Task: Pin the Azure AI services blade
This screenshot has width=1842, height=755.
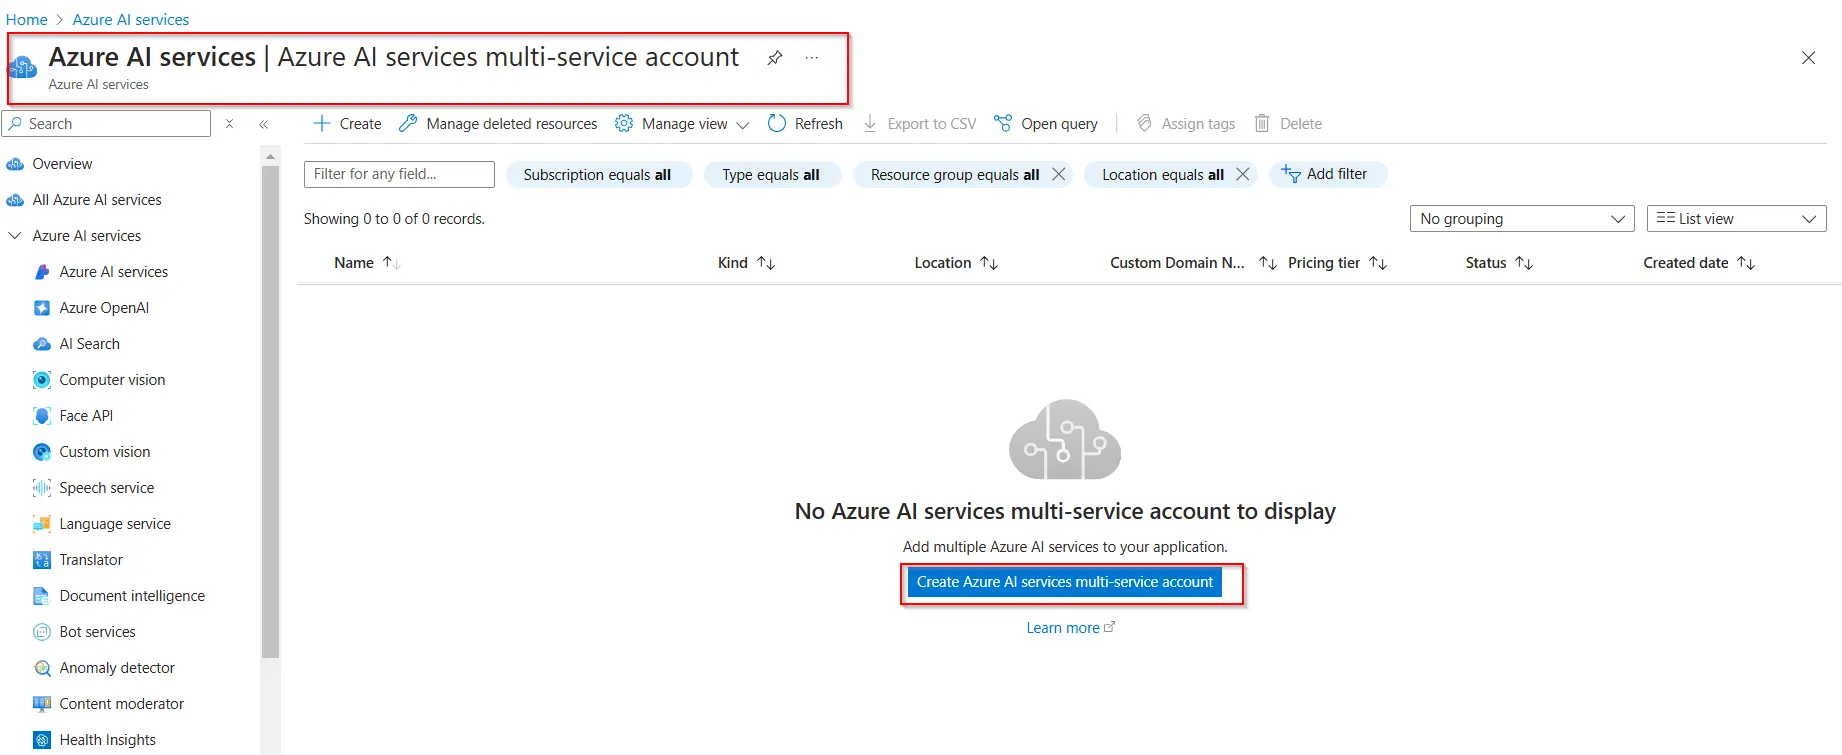Action: pos(774,58)
